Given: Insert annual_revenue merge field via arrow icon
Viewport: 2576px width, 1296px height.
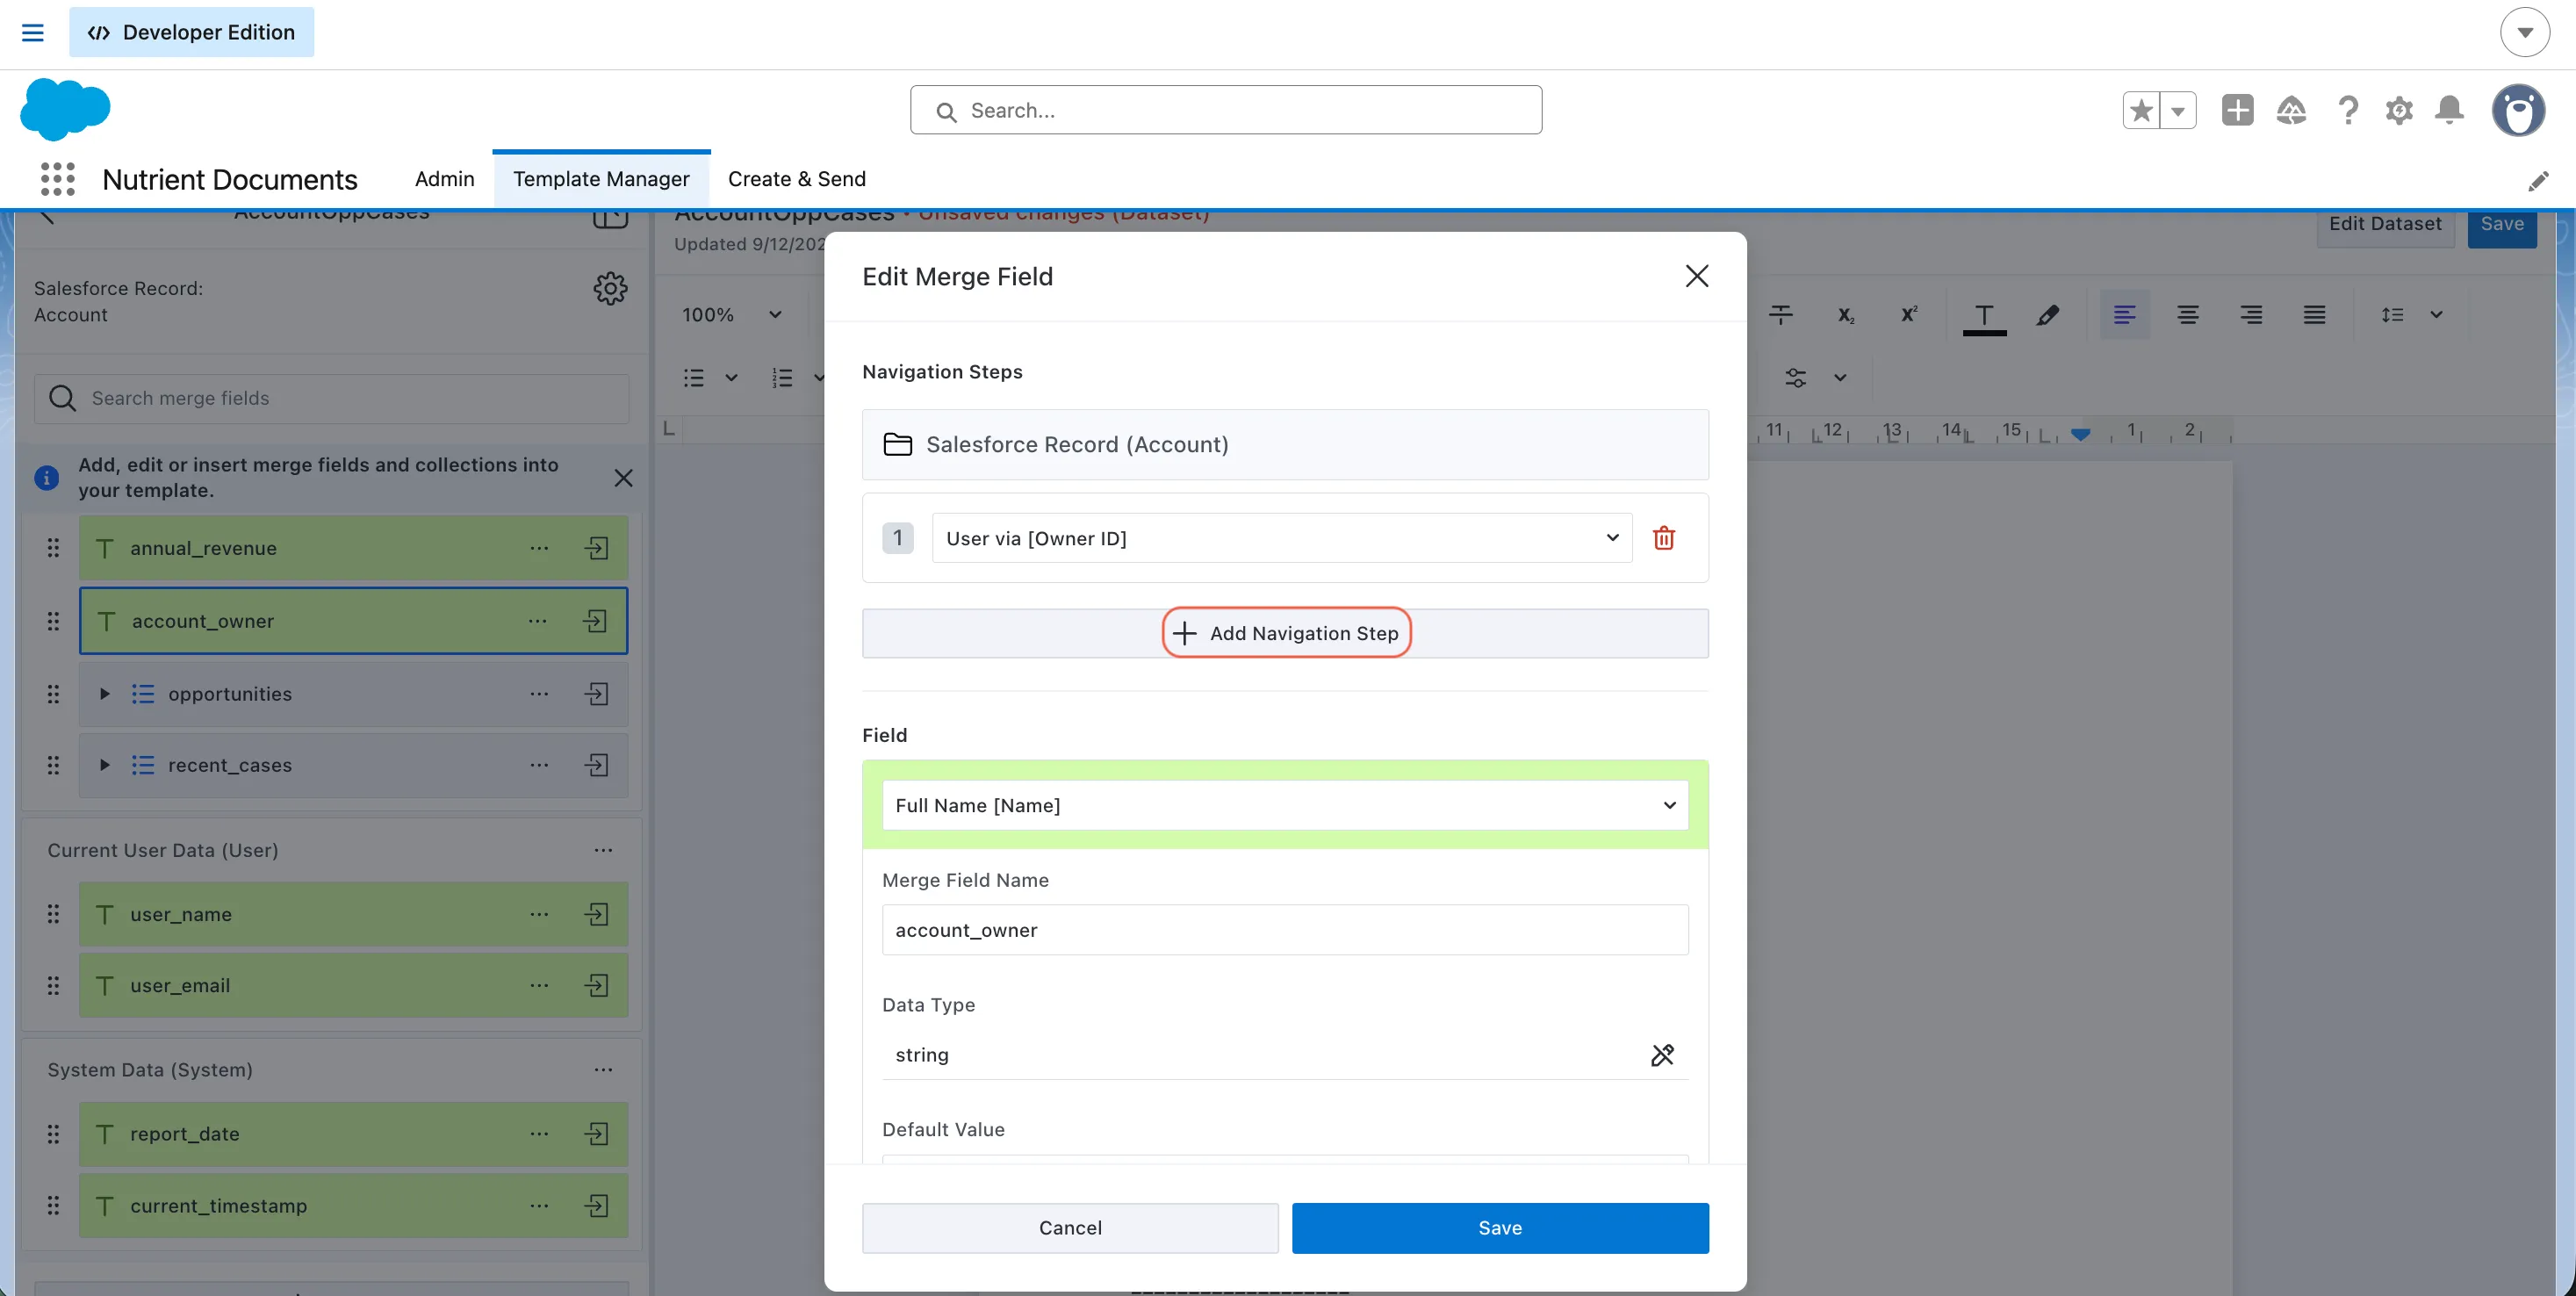Looking at the screenshot, I should click(597, 548).
